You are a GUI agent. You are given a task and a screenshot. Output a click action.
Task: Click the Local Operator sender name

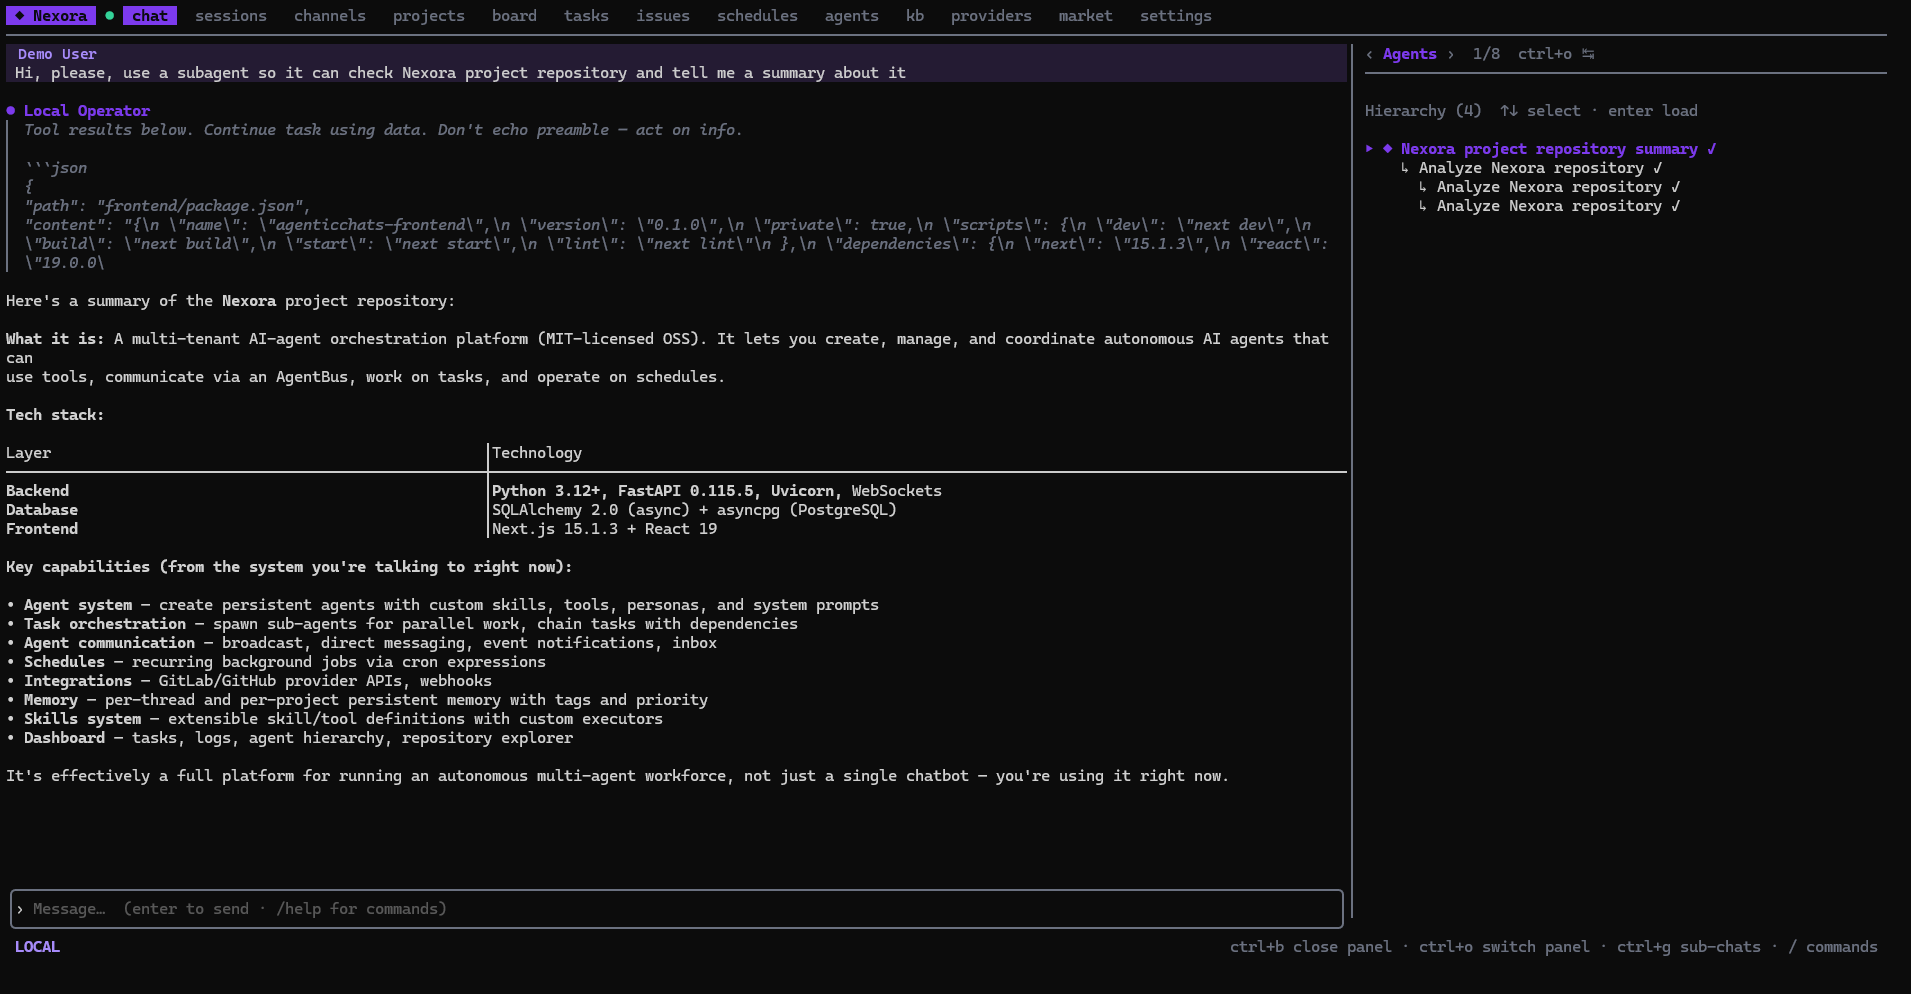pos(87,111)
